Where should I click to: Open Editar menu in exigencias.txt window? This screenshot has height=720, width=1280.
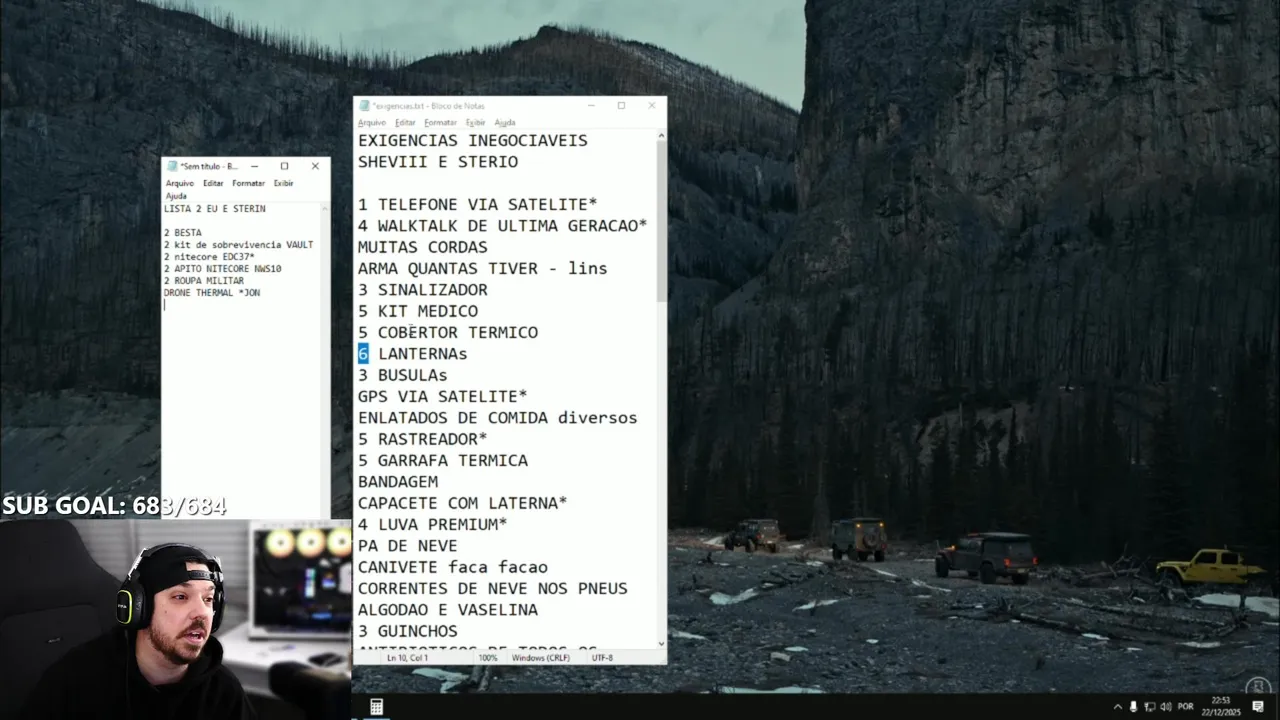pos(405,122)
